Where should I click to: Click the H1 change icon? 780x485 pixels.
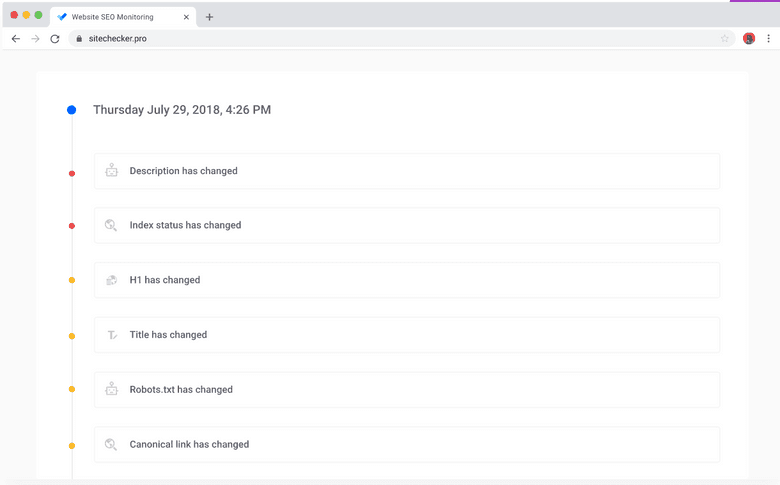pos(111,280)
